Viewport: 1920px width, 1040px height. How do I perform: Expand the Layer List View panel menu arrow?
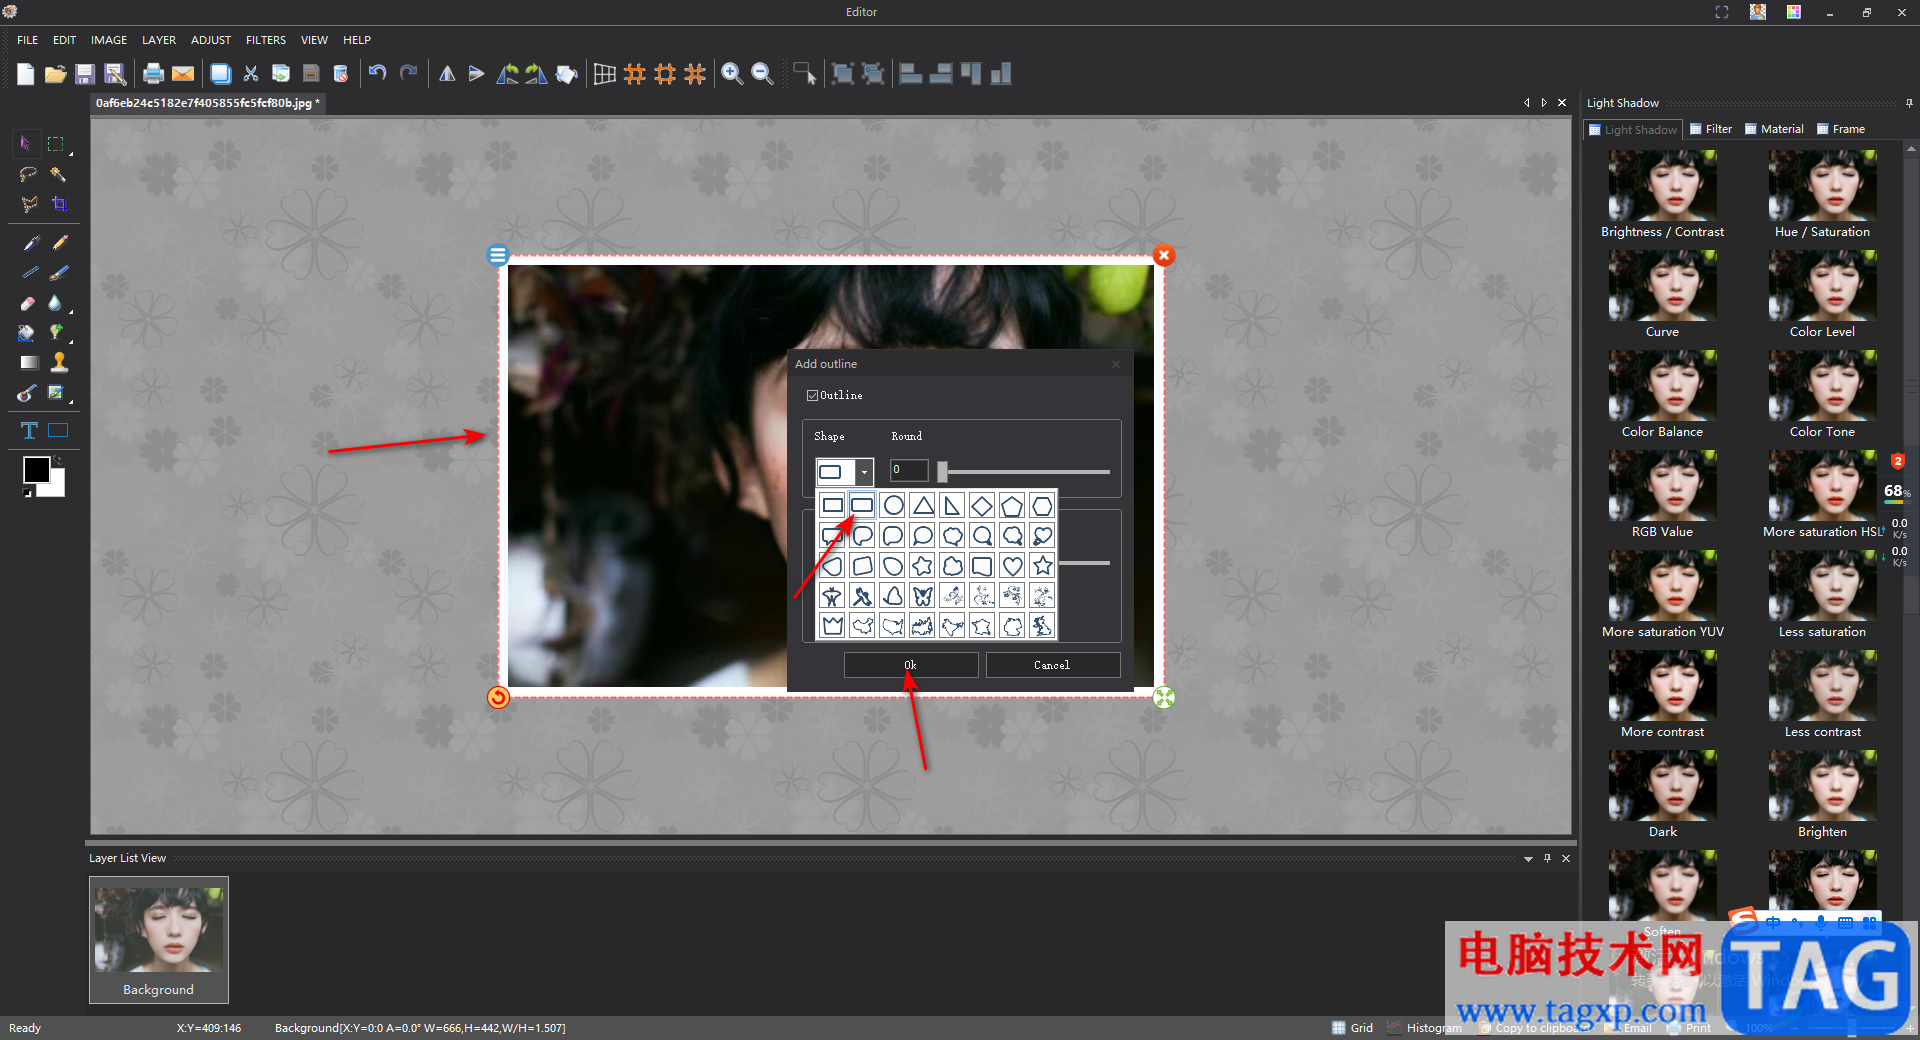click(1528, 859)
